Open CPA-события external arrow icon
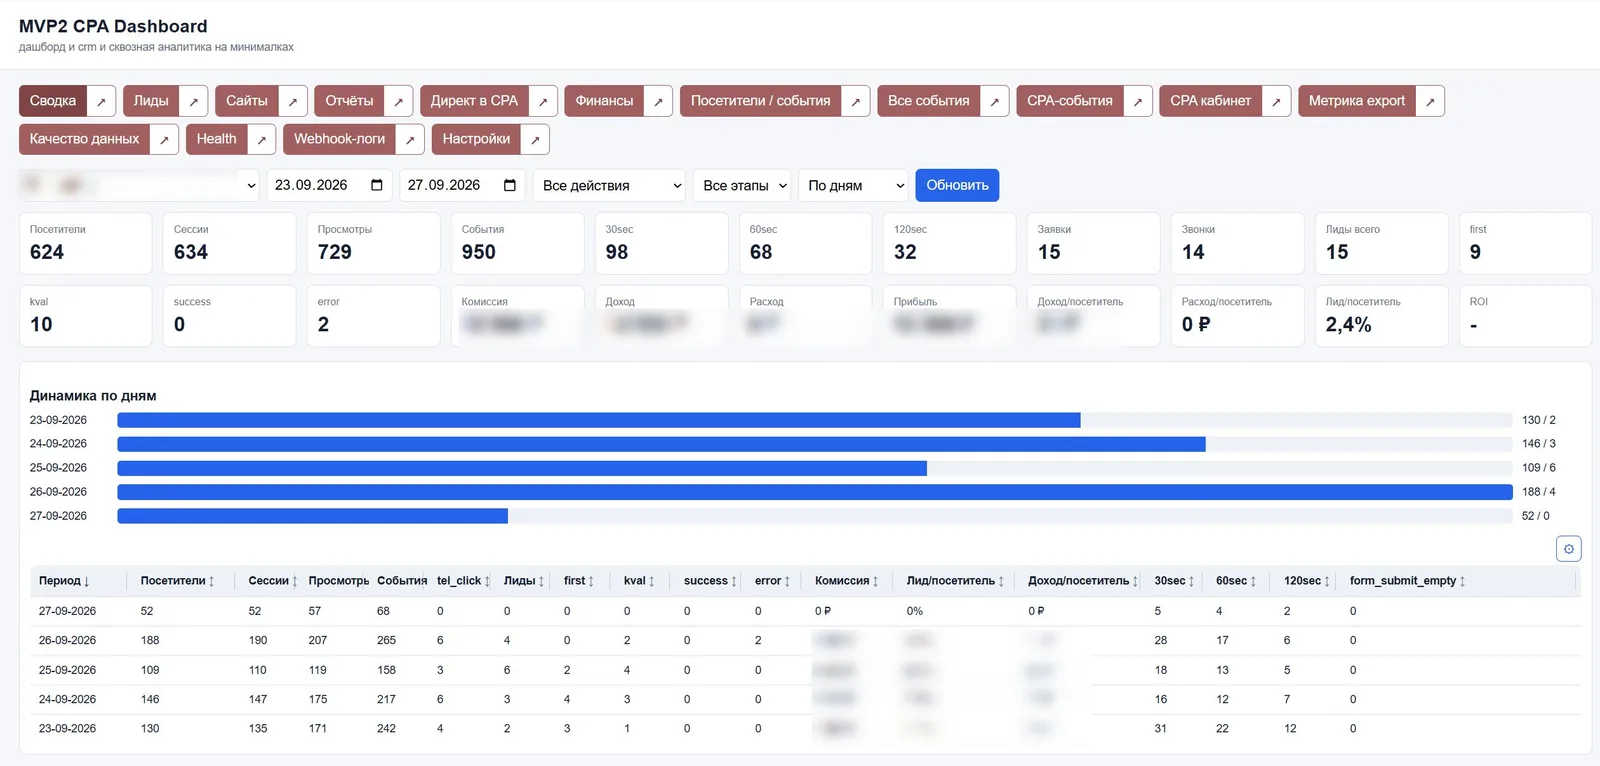The width and height of the screenshot is (1600, 766). [x=1138, y=101]
